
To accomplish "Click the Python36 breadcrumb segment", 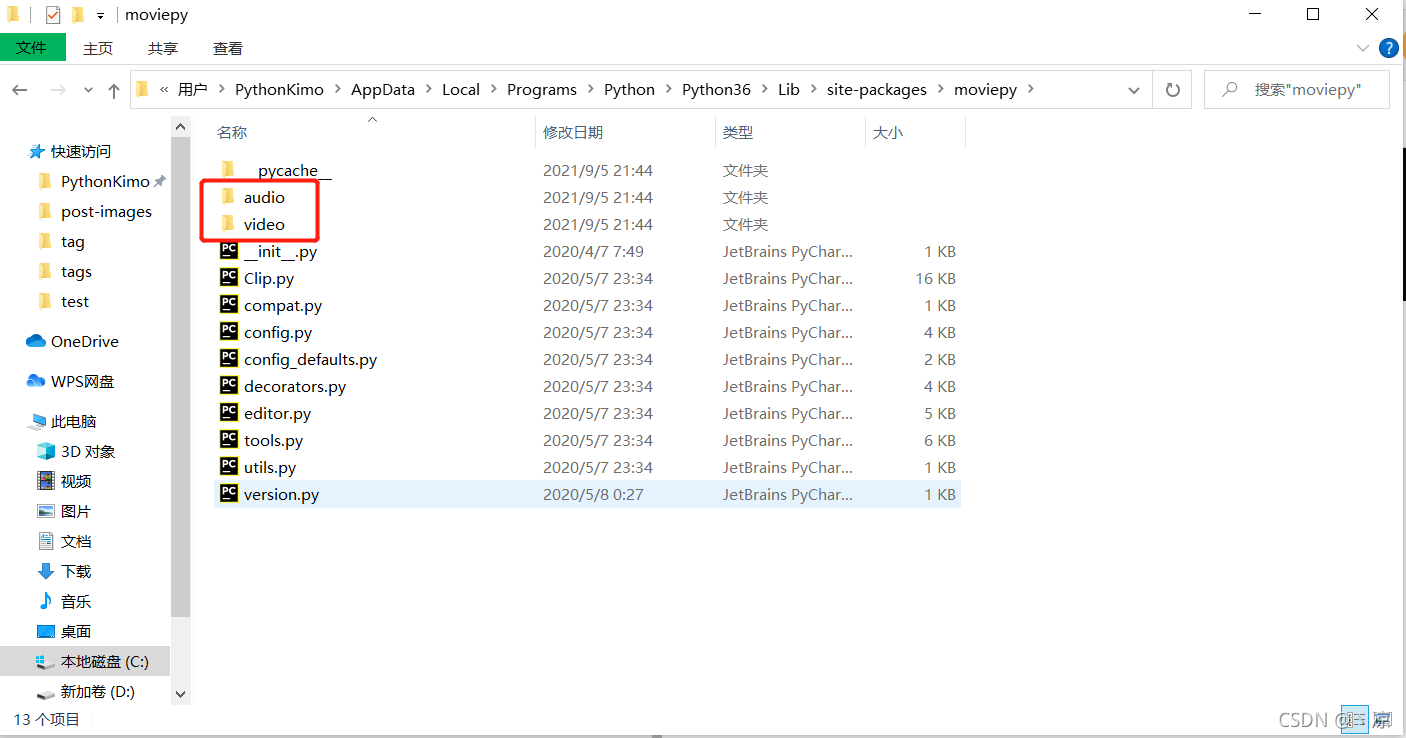I will 716,89.
